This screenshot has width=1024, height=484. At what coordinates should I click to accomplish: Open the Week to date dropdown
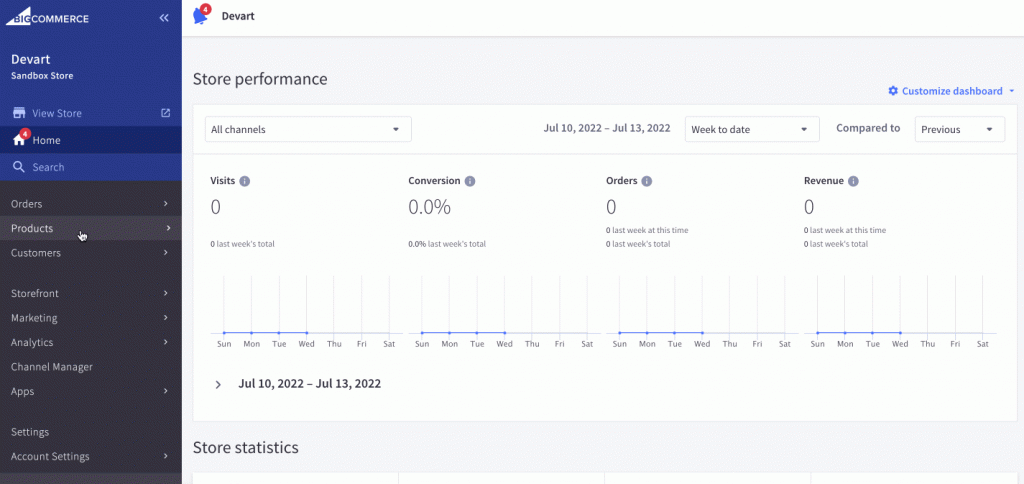point(751,129)
